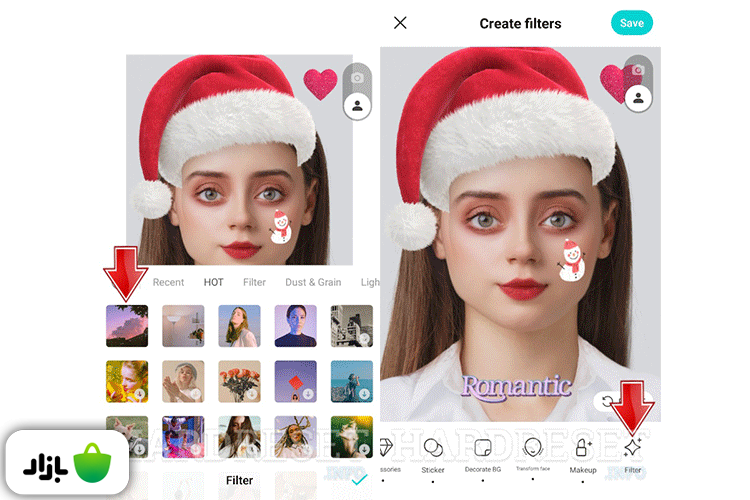Open the Dust & Grain filter tab

(x=313, y=283)
